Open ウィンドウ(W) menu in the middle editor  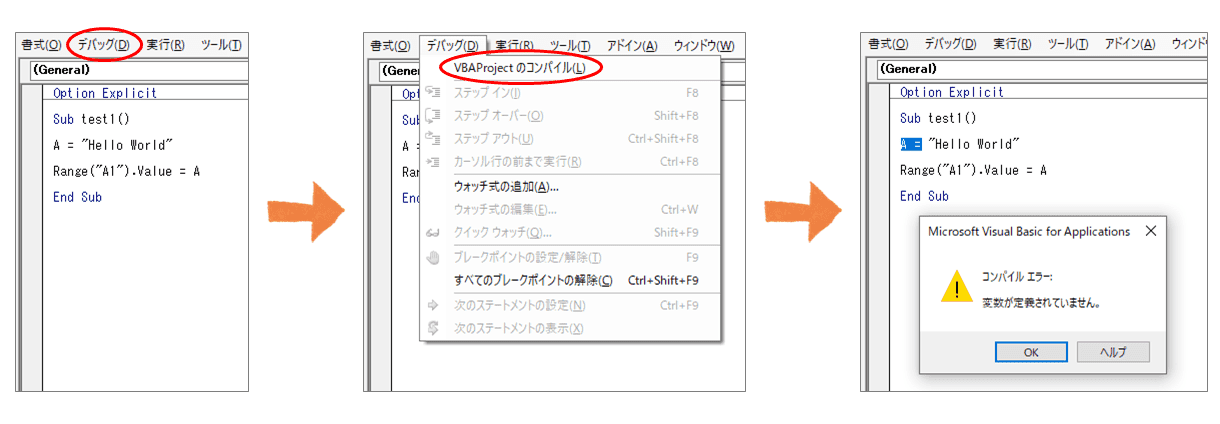tap(704, 46)
